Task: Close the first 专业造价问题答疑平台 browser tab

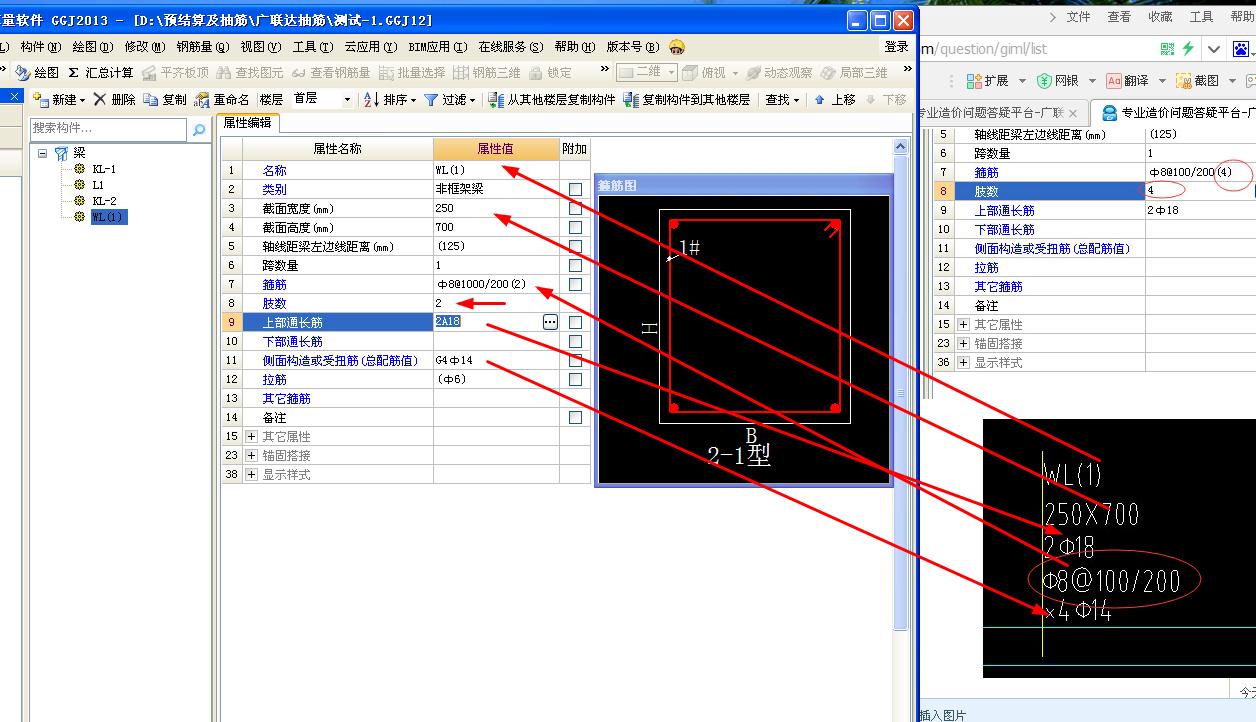Action: (x=1073, y=113)
